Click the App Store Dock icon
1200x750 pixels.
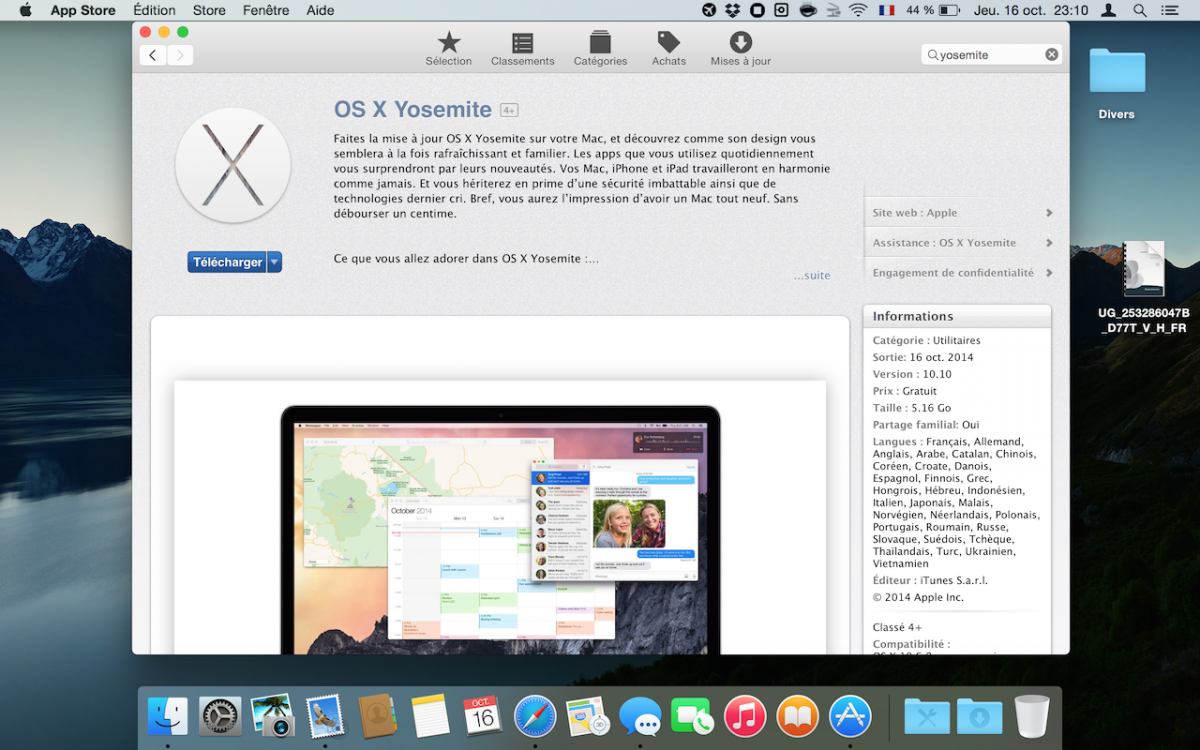tap(850, 716)
